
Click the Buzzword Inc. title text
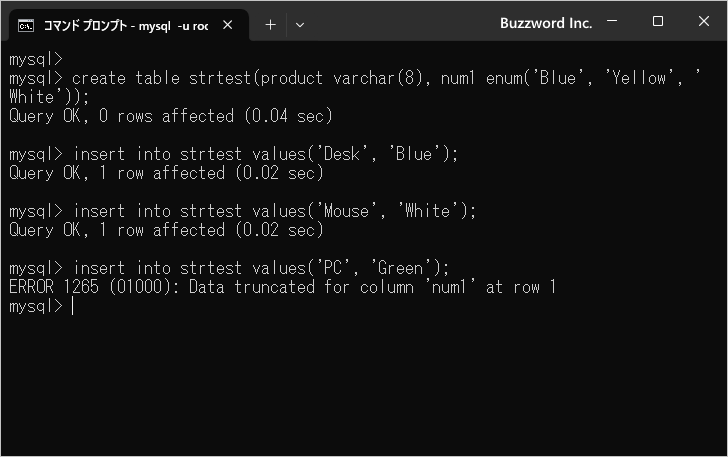click(546, 23)
